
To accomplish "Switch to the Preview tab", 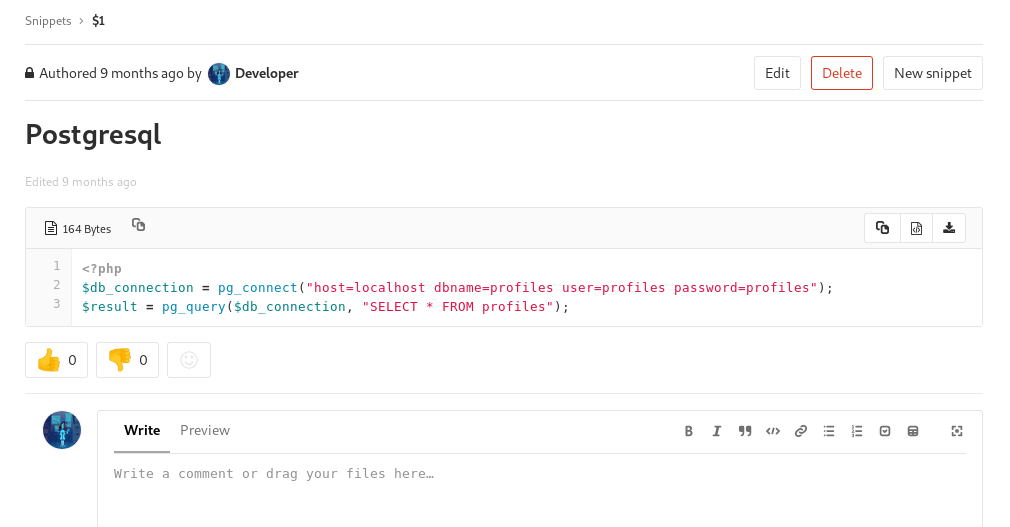I will 205,431.
